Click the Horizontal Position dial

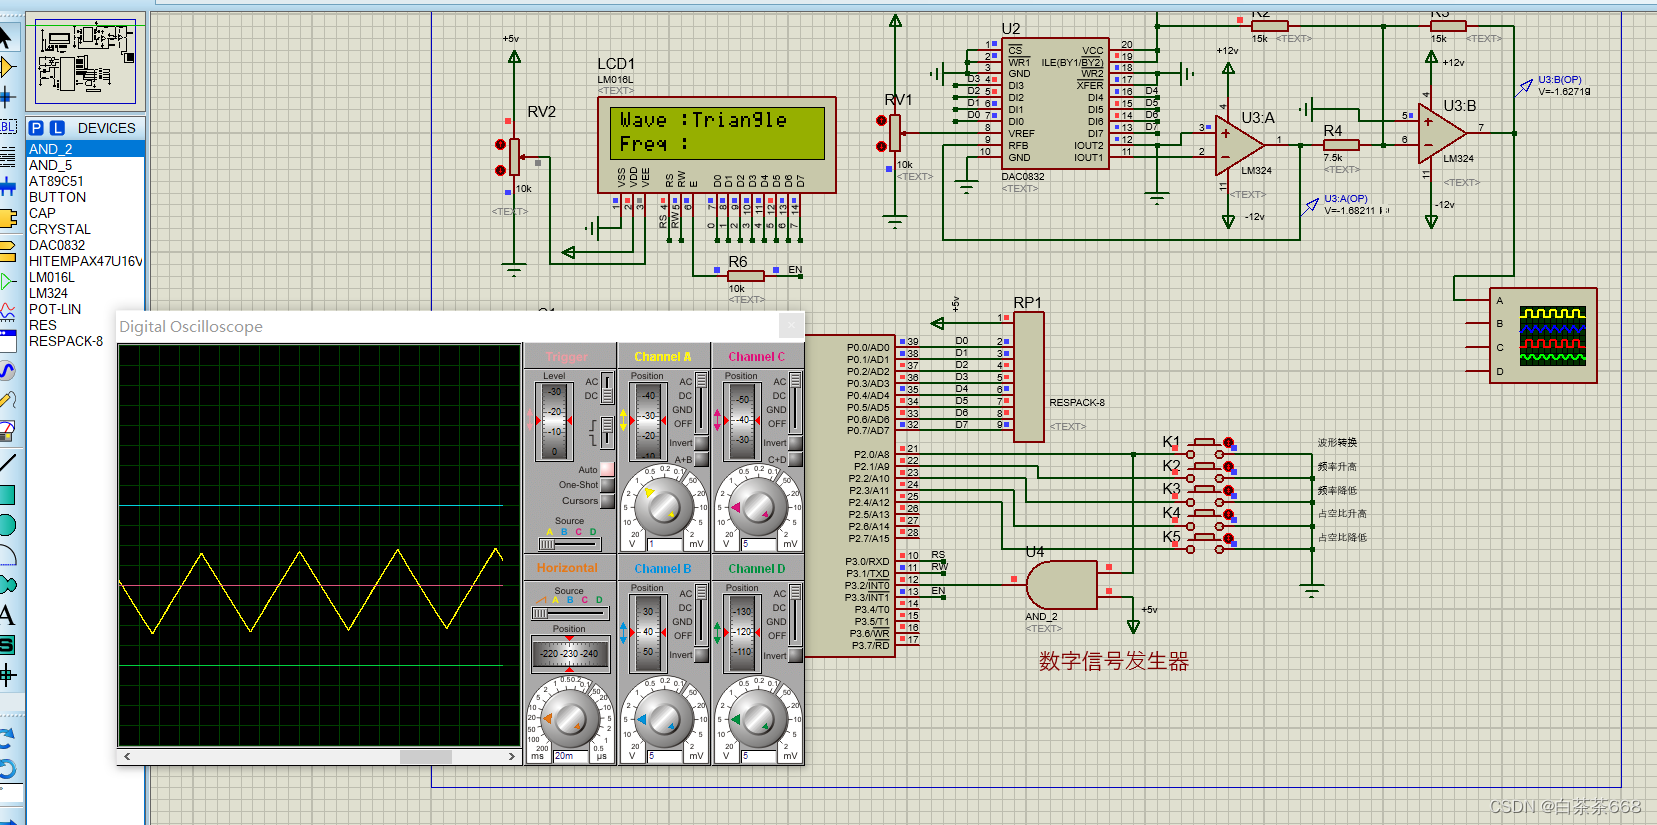point(569,653)
